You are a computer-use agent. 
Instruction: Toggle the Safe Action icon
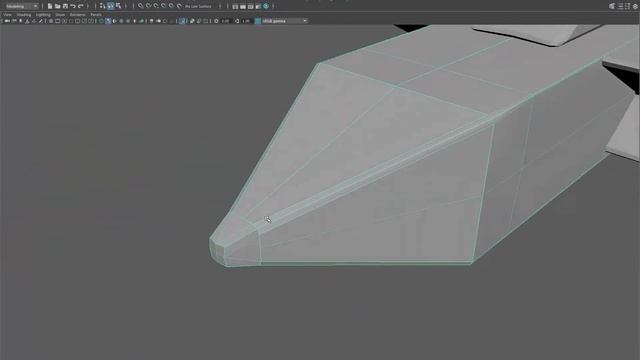pos(84,21)
